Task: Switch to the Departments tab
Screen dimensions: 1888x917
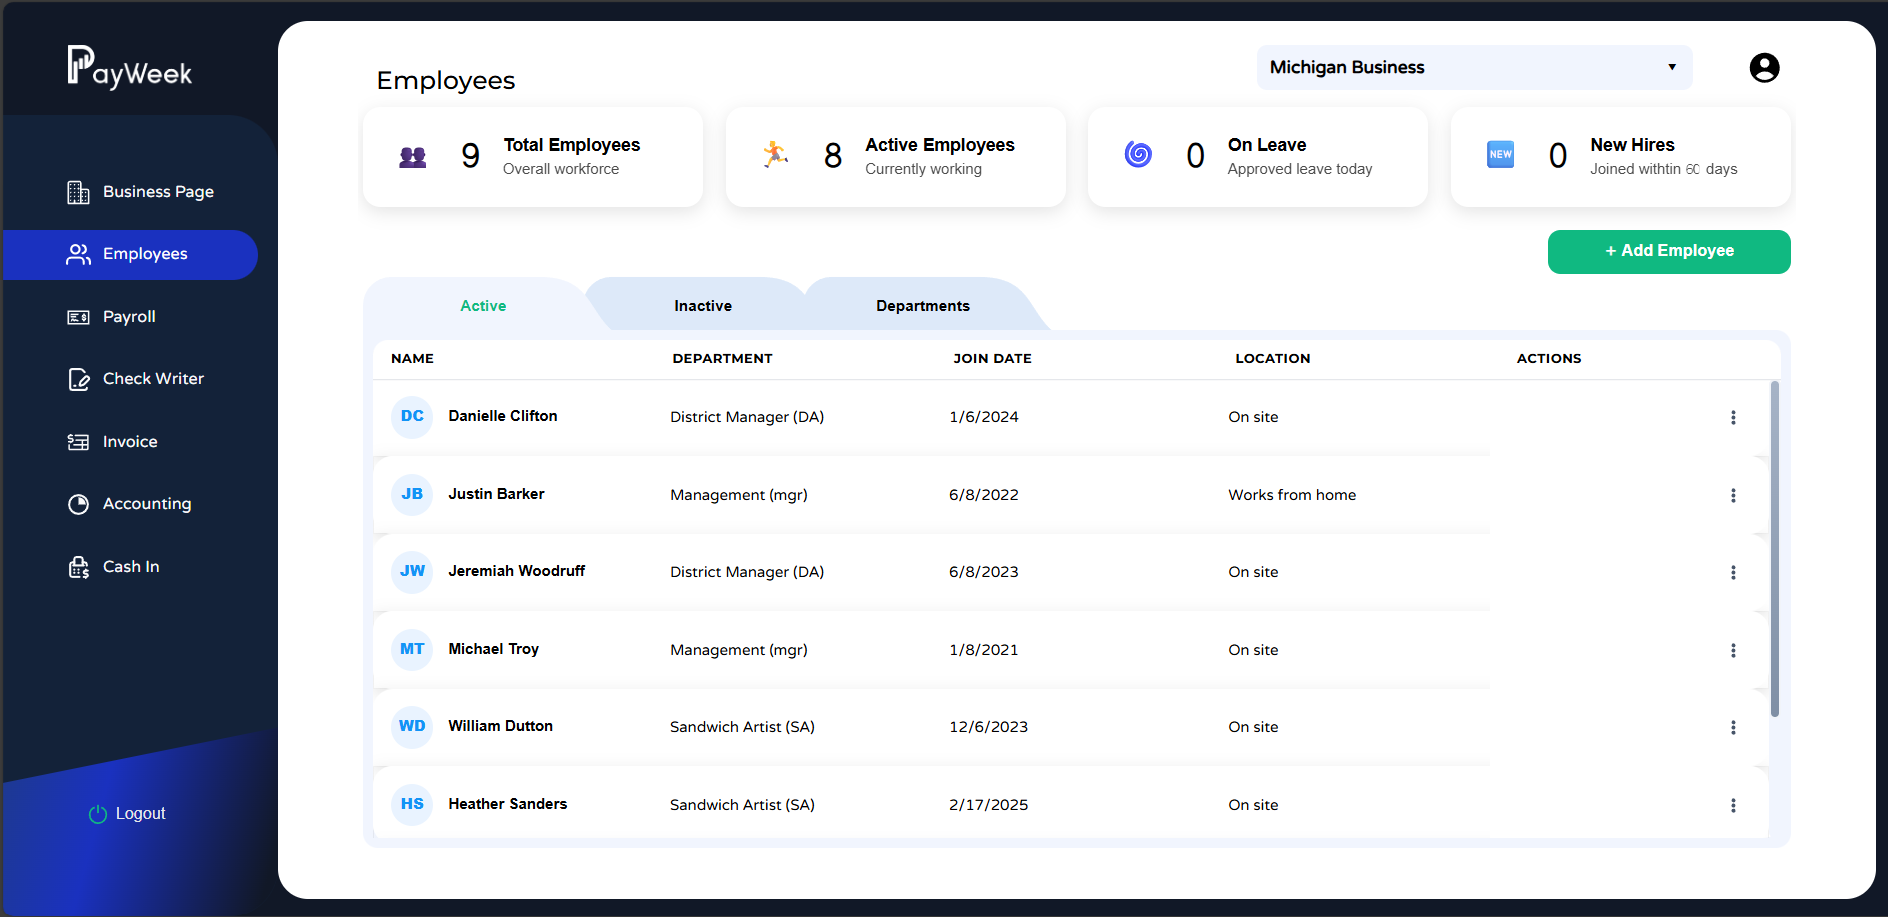Action: tap(923, 306)
